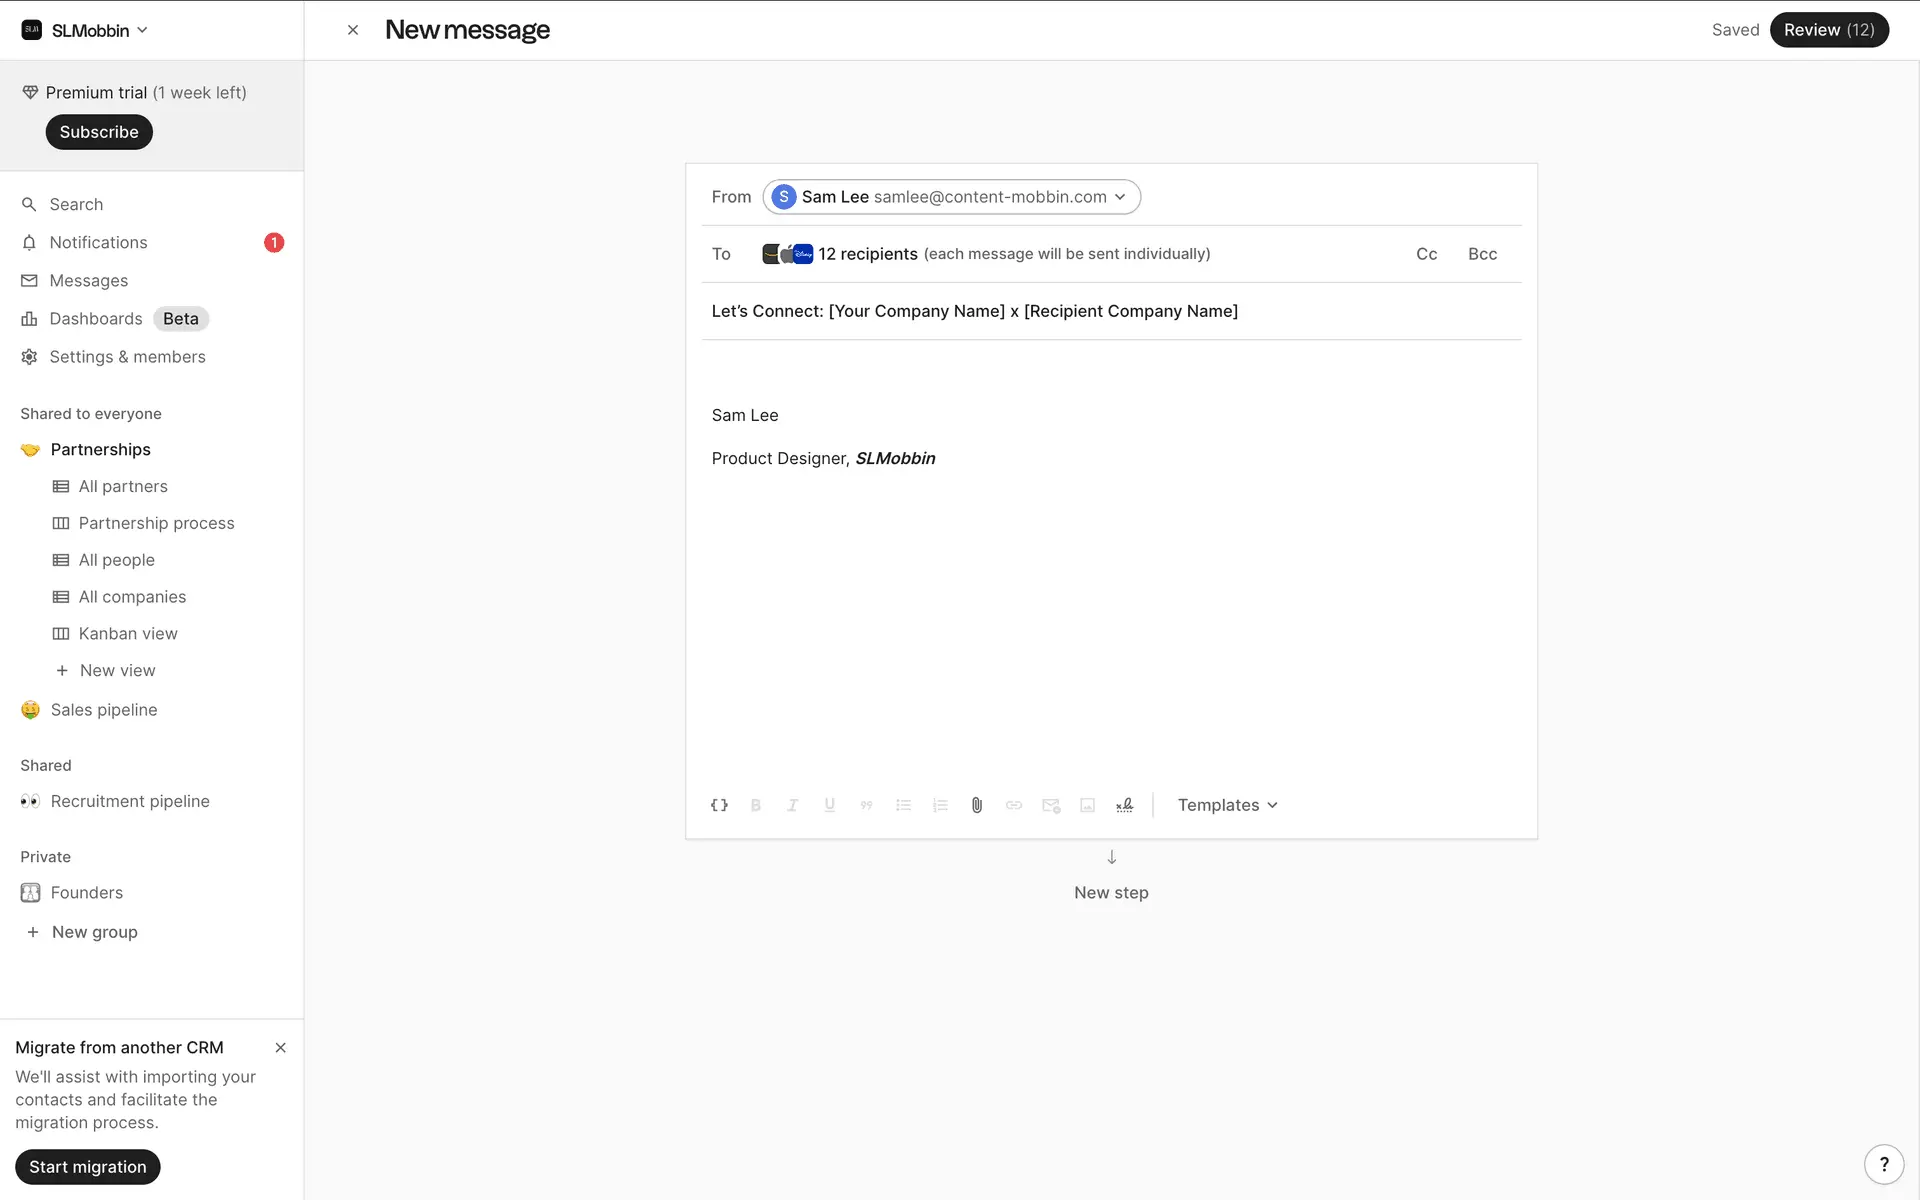Click the insert link icon

click(1014, 805)
